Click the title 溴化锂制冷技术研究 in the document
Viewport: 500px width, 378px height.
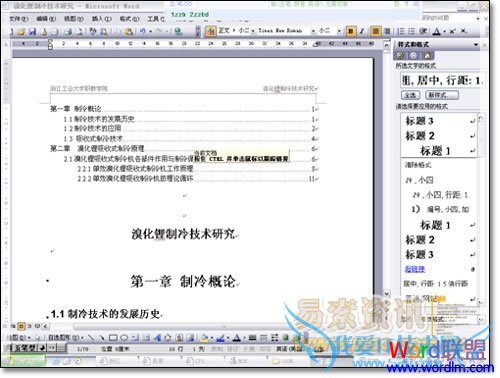click(183, 234)
